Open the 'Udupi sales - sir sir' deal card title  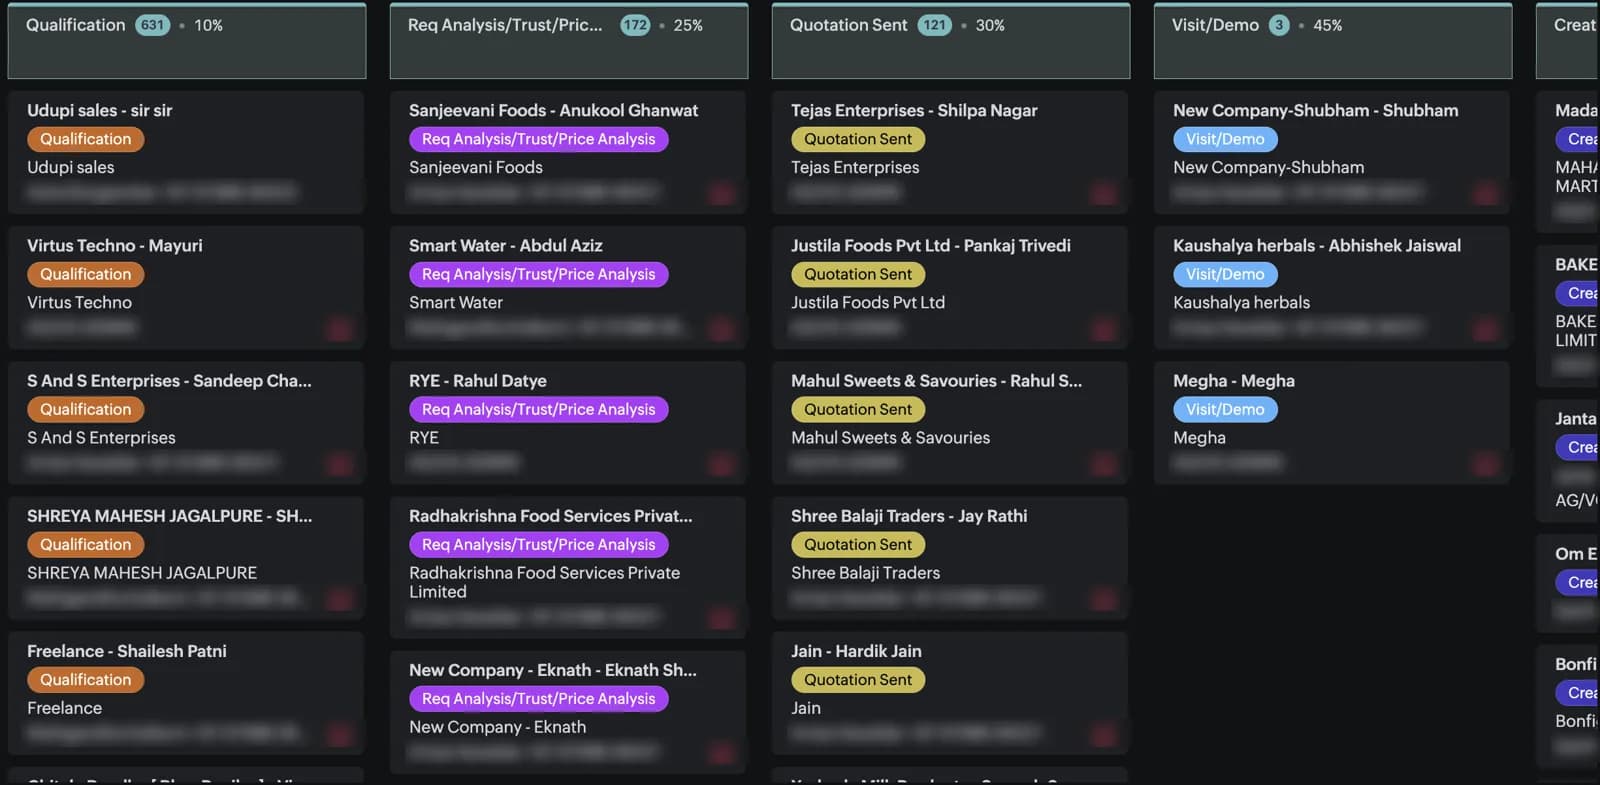tap(100, 111)
